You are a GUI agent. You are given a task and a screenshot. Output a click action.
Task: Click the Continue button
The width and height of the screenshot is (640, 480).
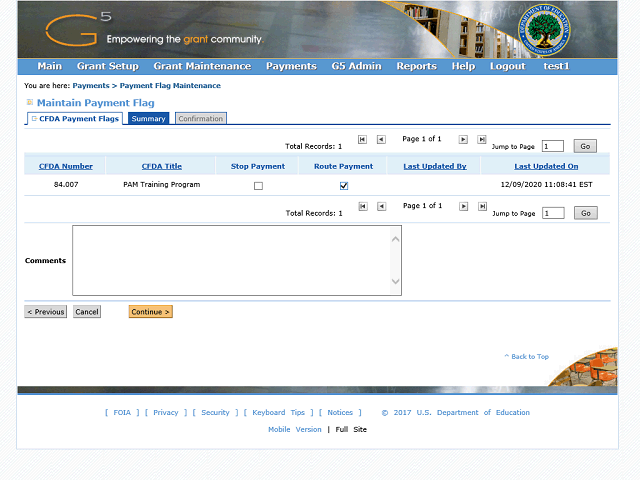[x=151, y=312]
